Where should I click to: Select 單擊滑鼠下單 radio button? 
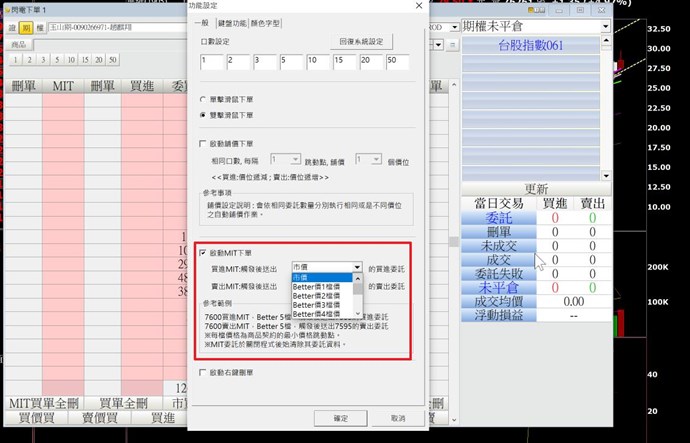coord(204,101)
